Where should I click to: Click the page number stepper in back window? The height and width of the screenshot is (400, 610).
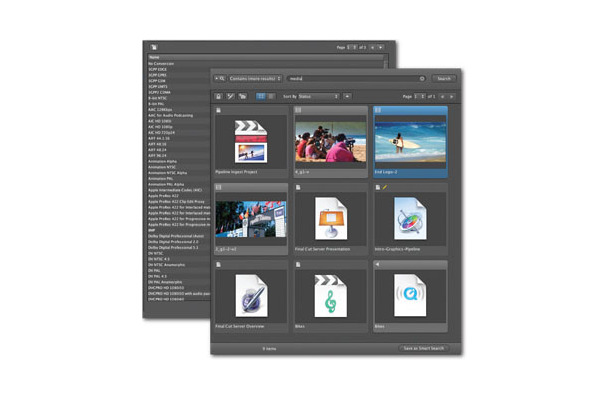pyautogui.click(x=355, y=47)
